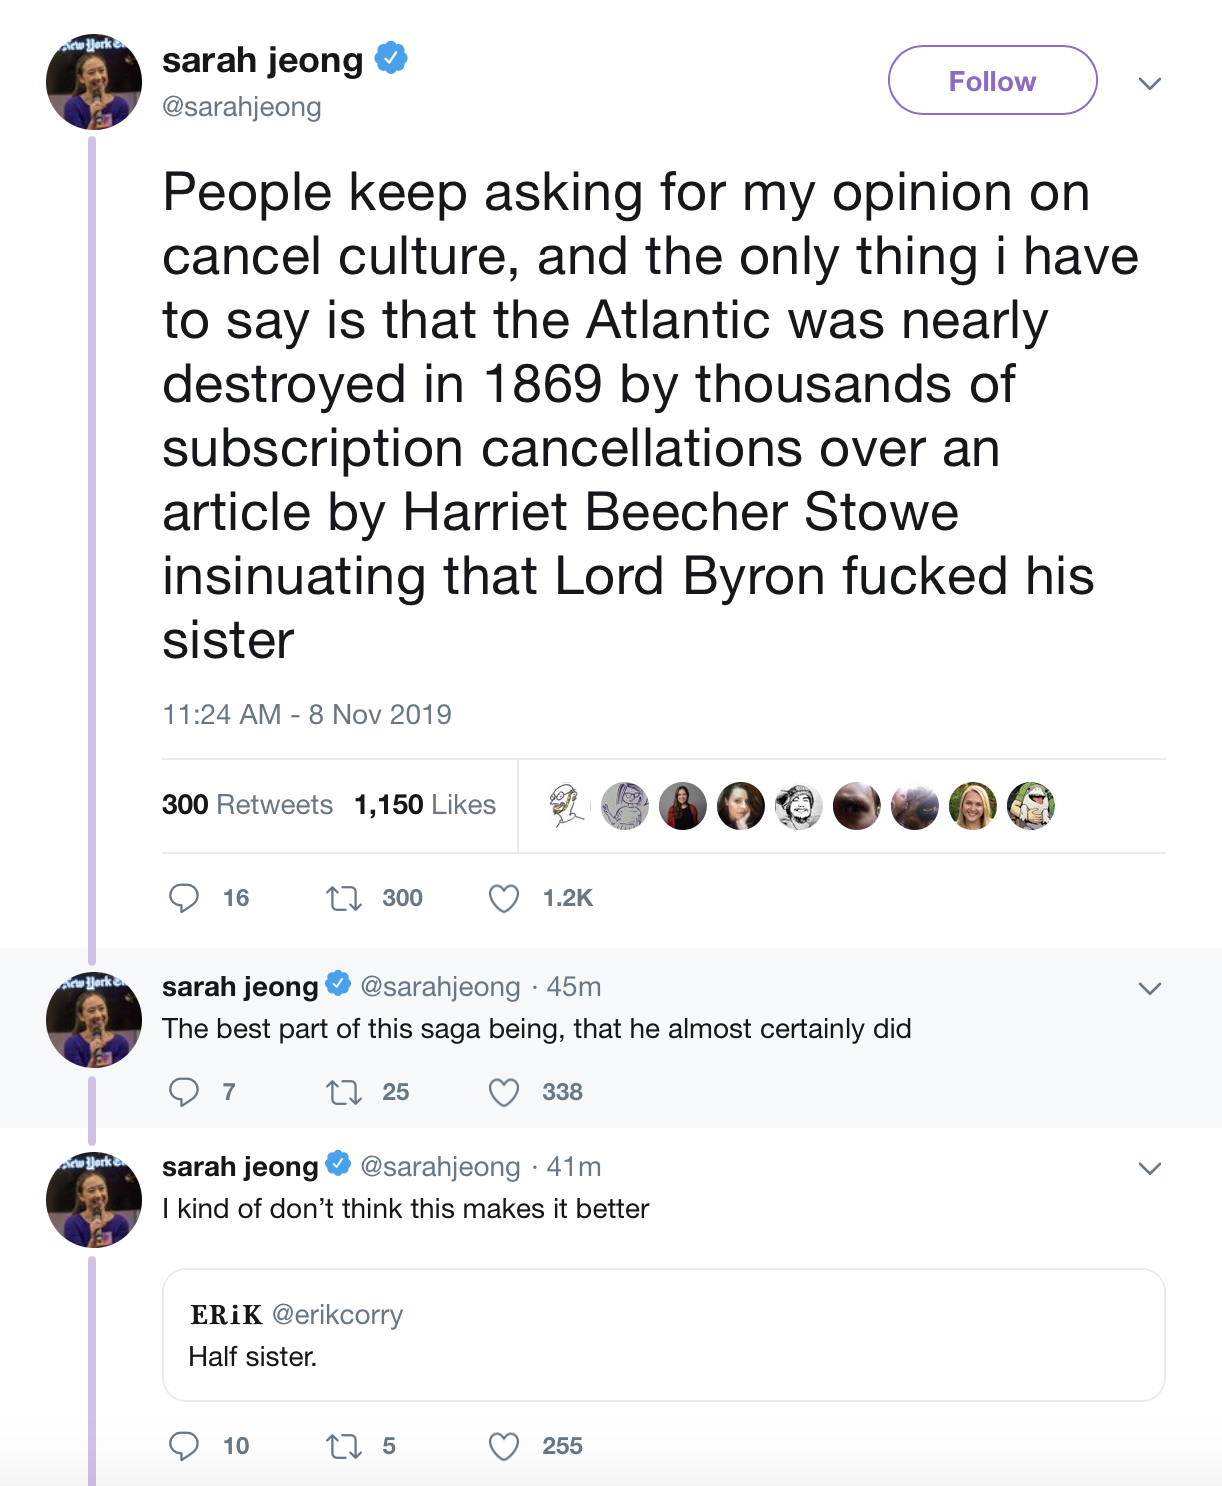Expand options chevron on the 45m tweet
The image size is (1222, 1486).
(x=1150, y=988)
